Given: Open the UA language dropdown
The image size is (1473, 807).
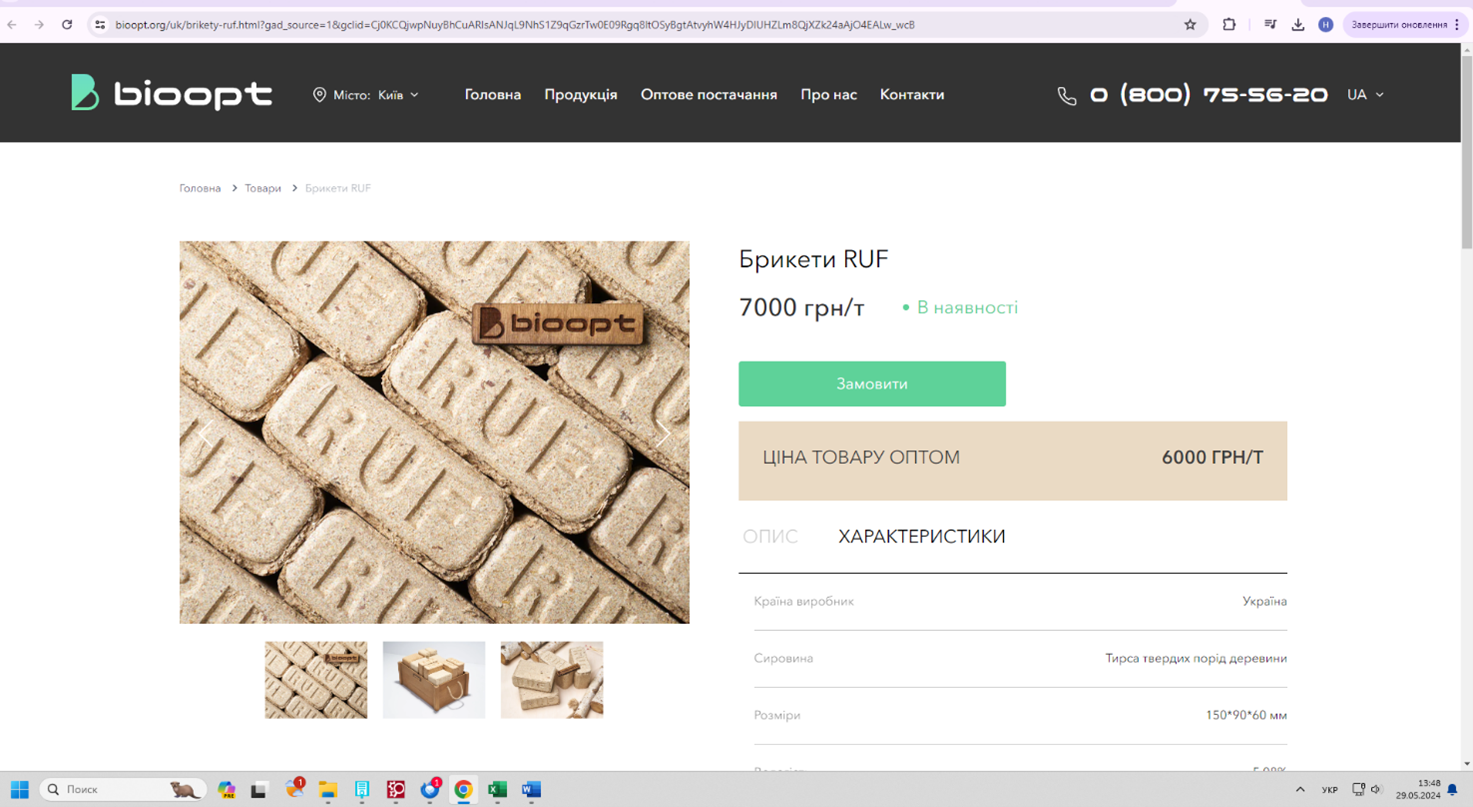Looking at the screenshot, I should coord(1365,95).
